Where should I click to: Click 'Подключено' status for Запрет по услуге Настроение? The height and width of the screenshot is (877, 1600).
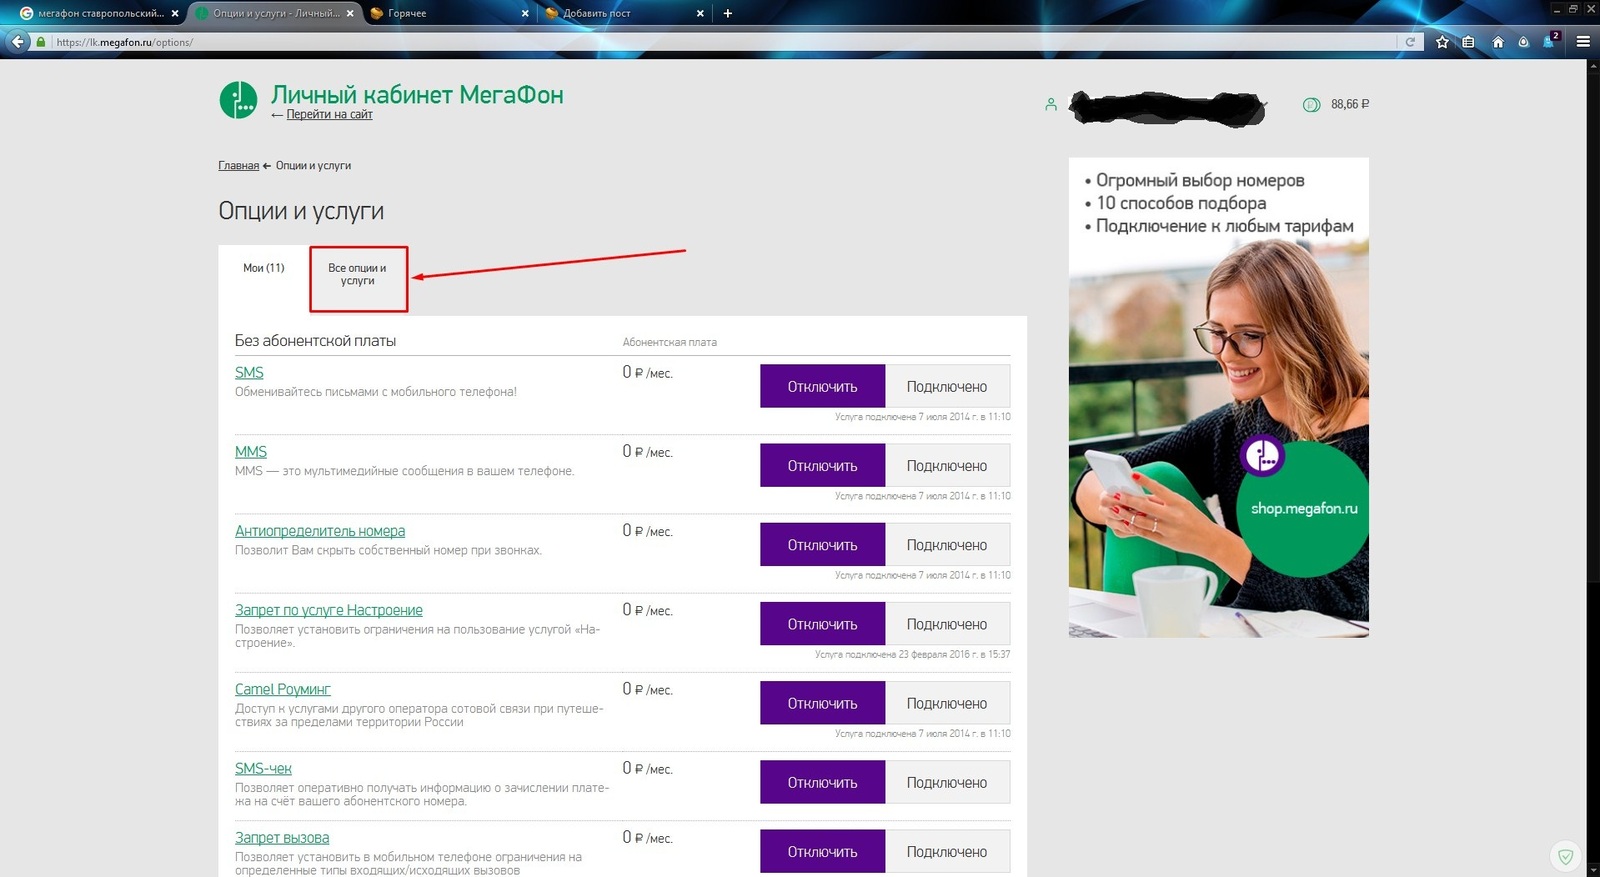point(947,623)
